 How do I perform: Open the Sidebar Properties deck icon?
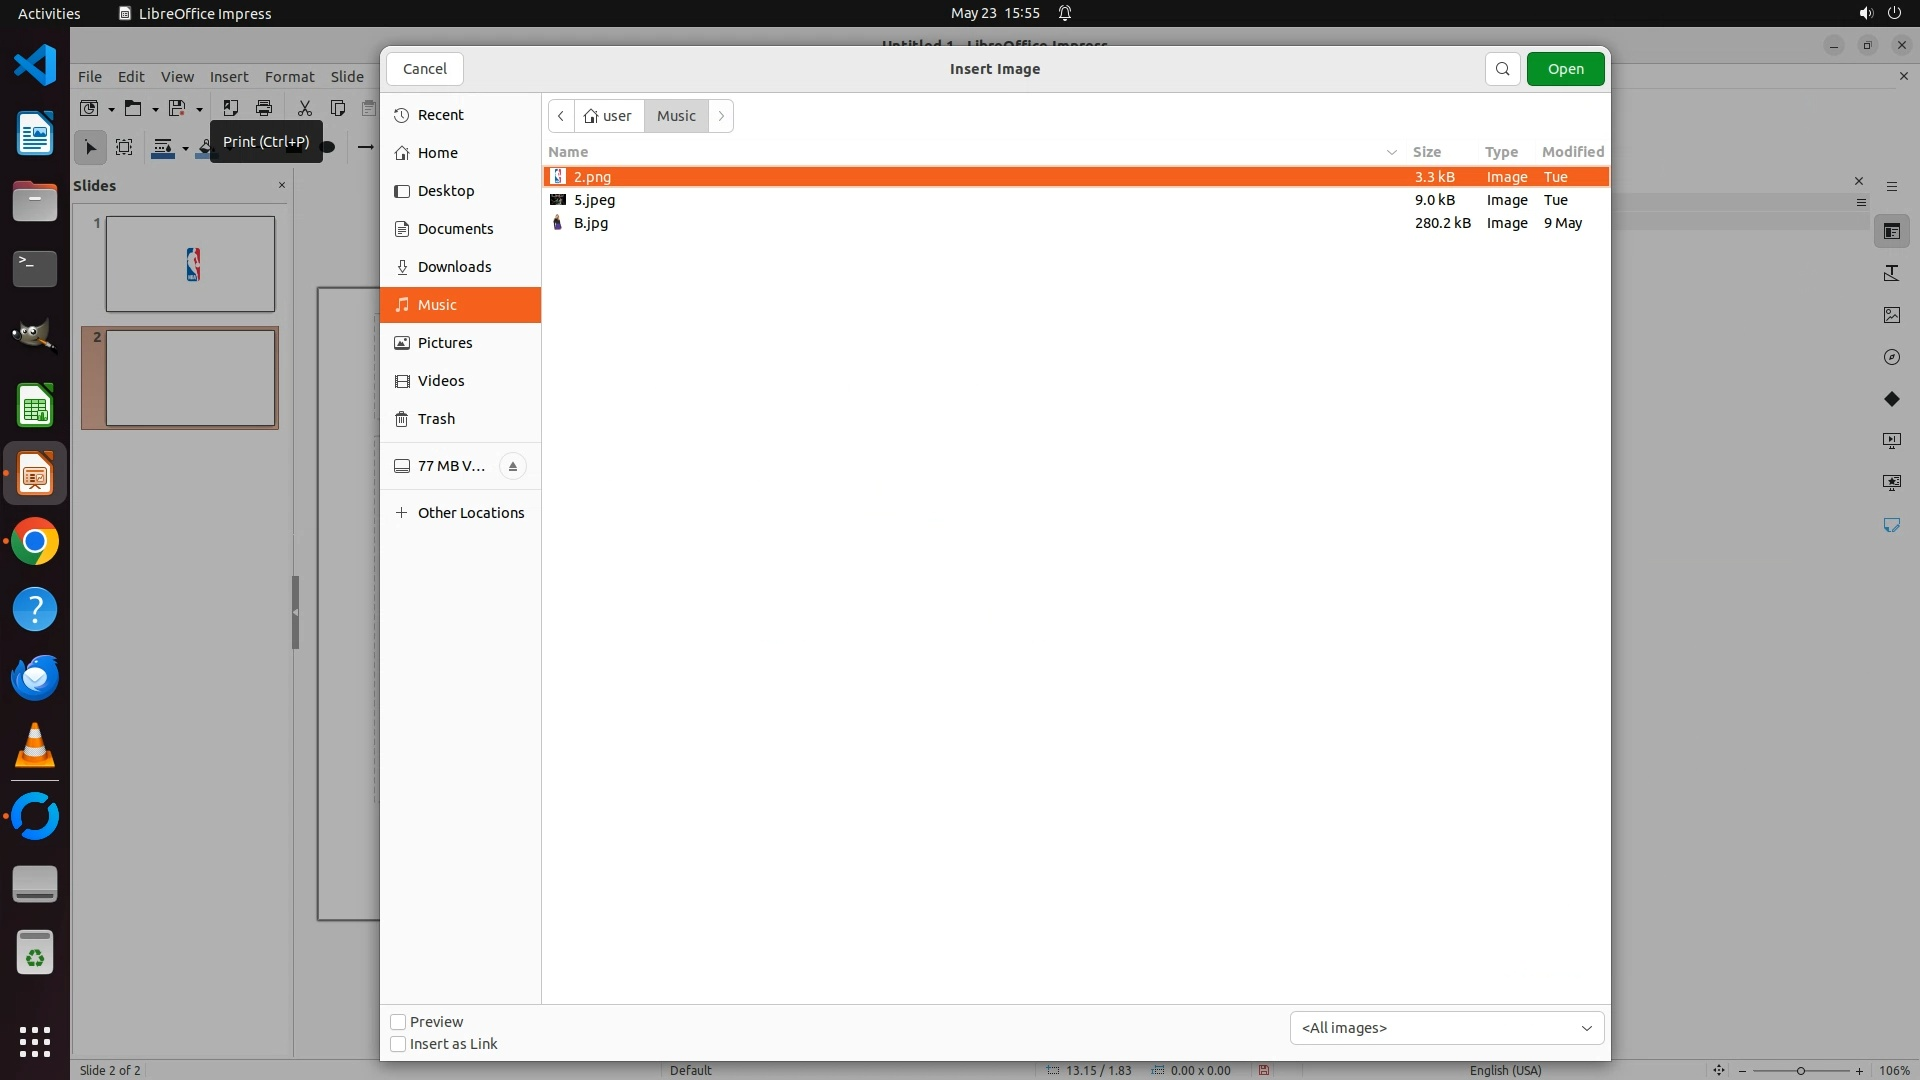pyautogui.click(x=1891, y=231)
